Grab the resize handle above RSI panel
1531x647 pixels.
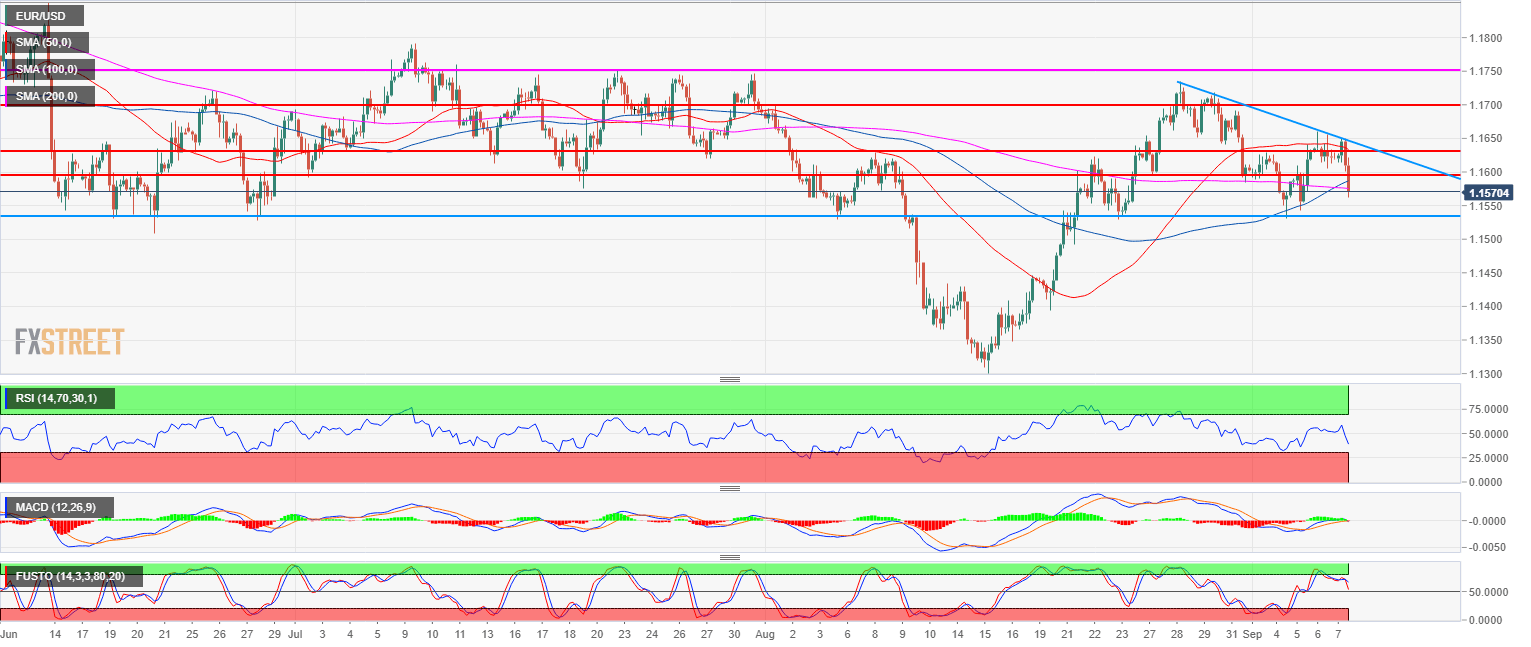coord(729,379)
